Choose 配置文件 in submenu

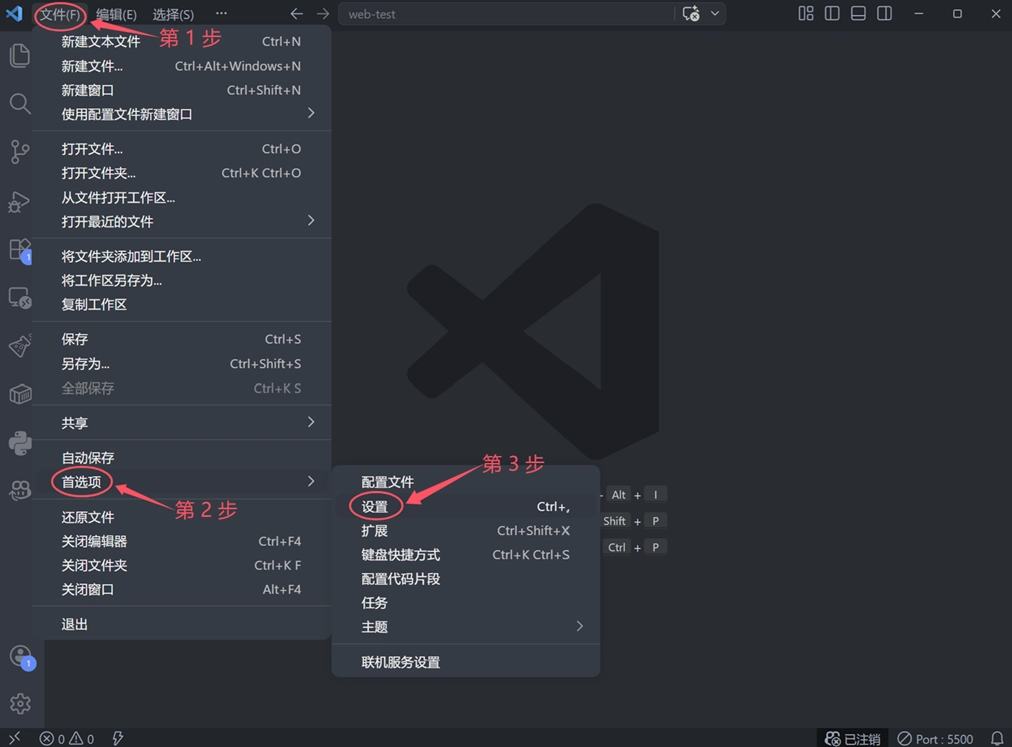465,482
